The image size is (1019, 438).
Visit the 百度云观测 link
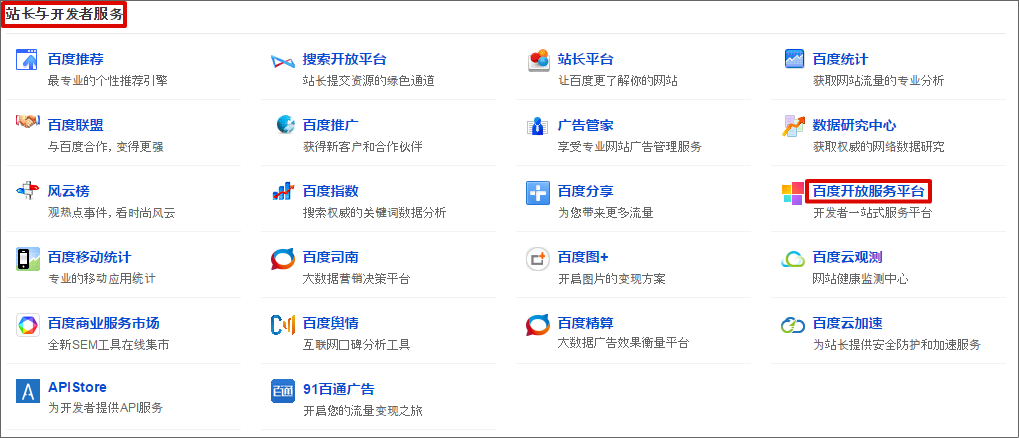pos(847,257)
